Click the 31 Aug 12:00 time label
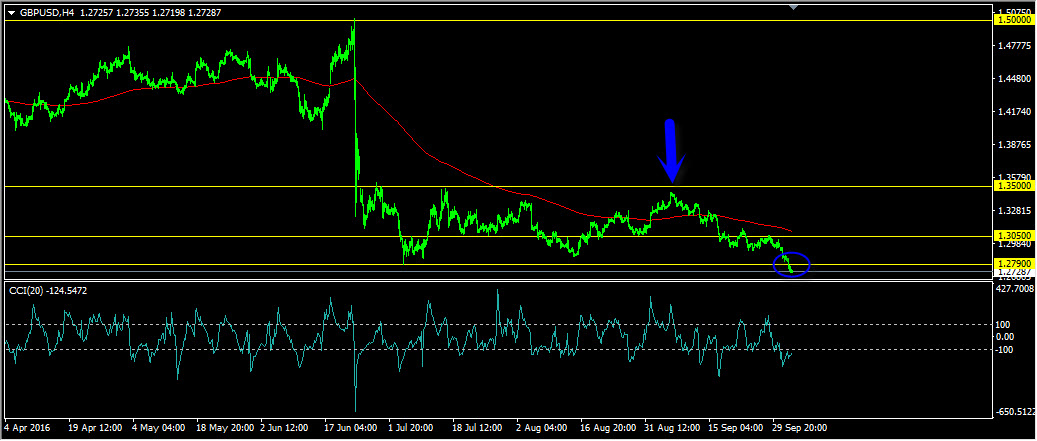The width and height of the screenshot is (1037, 441). click(x=672, y=427)
